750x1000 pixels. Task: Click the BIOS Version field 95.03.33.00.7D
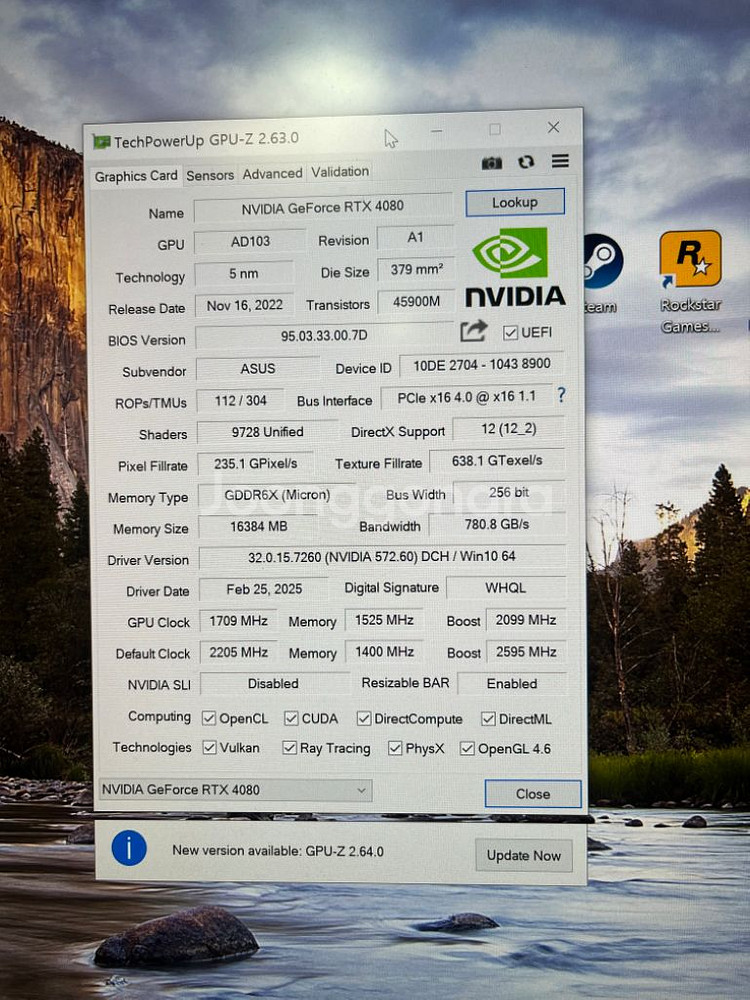click(x=324, y=335)
